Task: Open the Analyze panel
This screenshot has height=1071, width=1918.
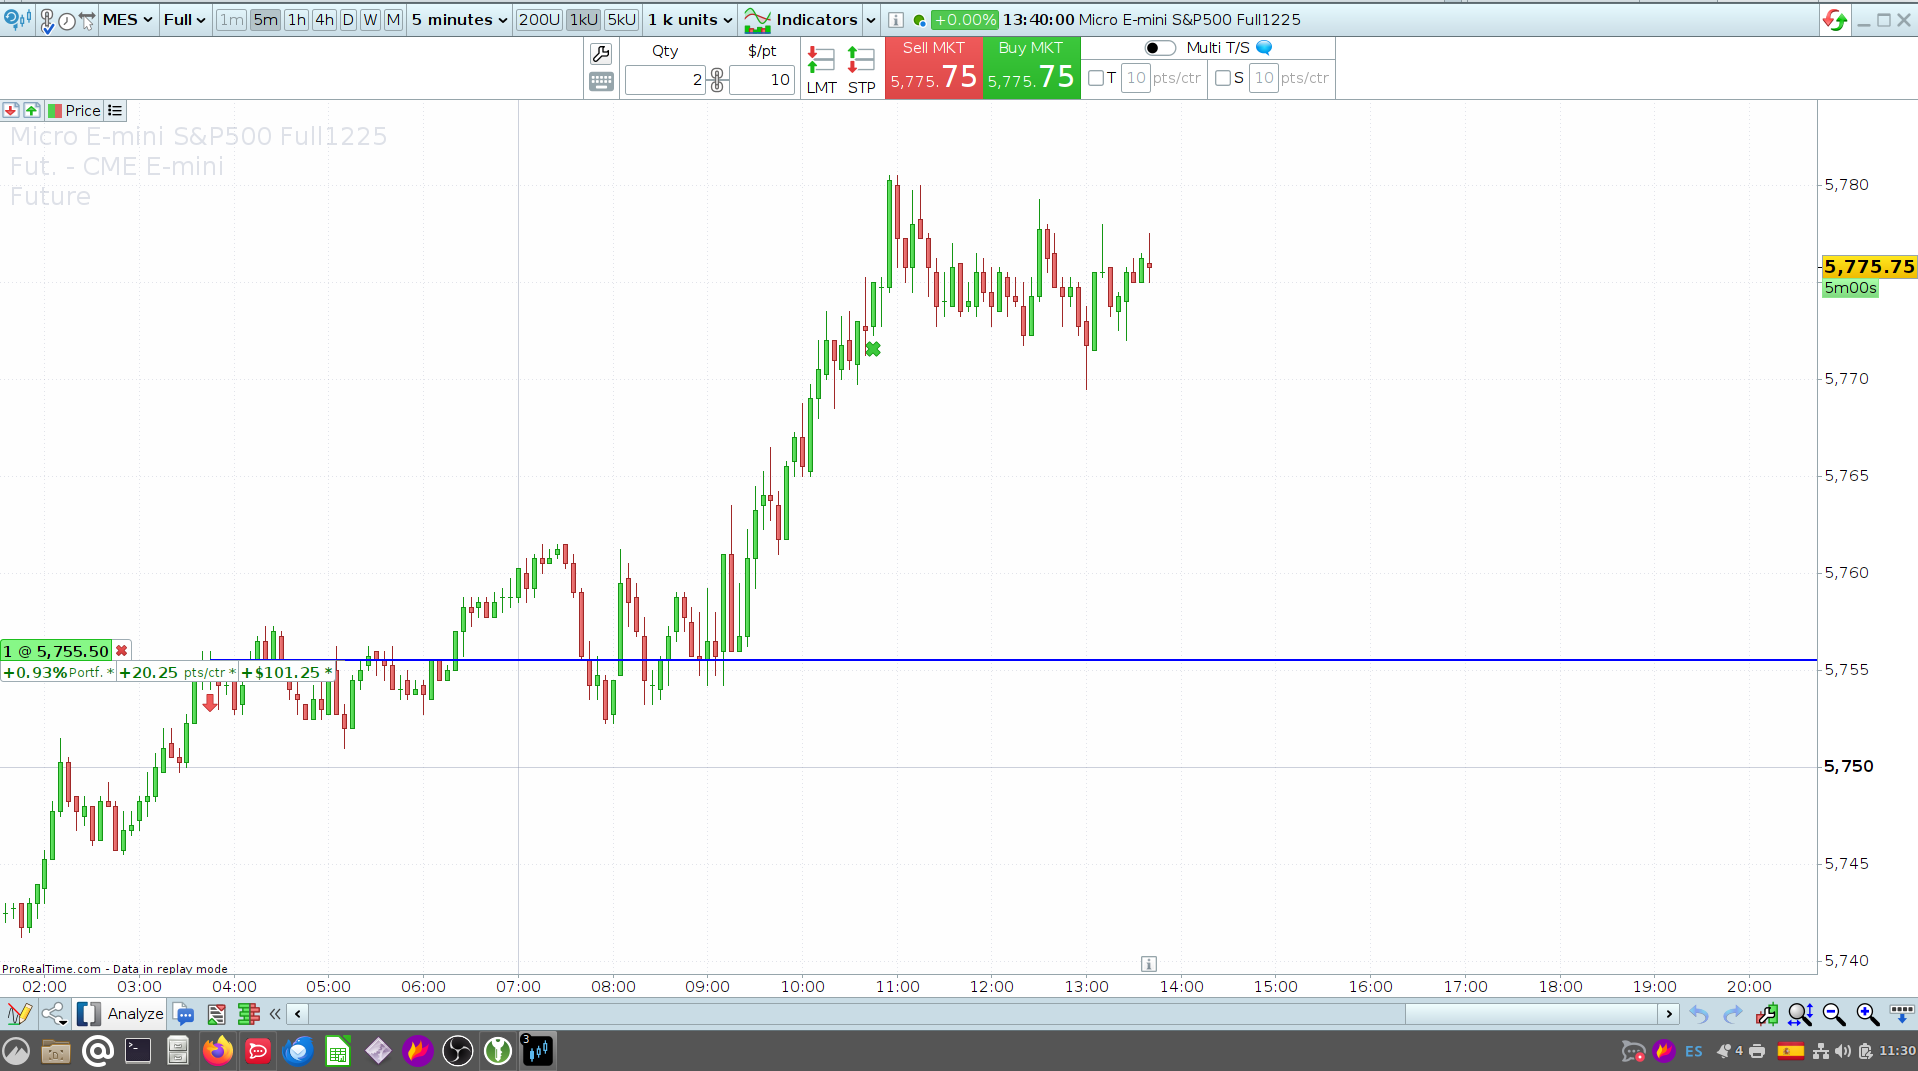Action: click(121, 1014)
